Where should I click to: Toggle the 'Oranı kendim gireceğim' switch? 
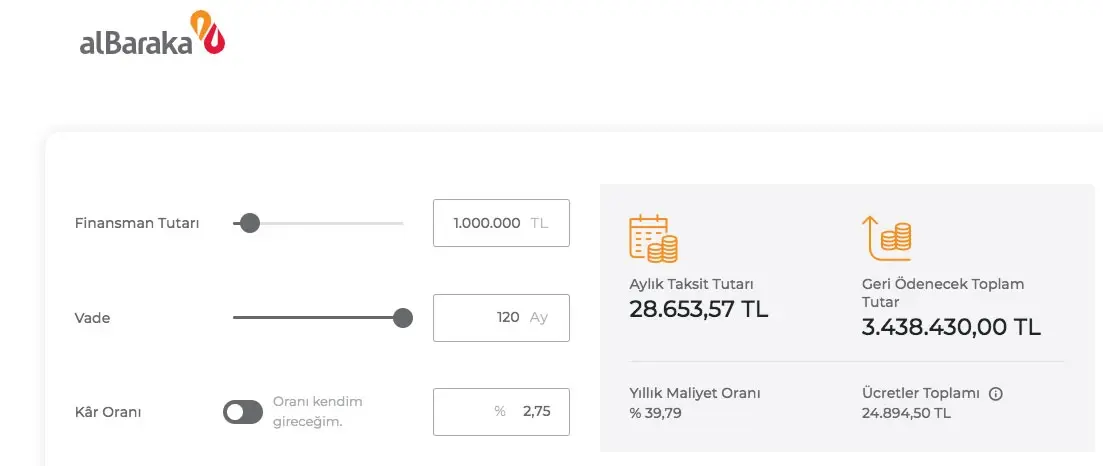(x=243, y=411)
